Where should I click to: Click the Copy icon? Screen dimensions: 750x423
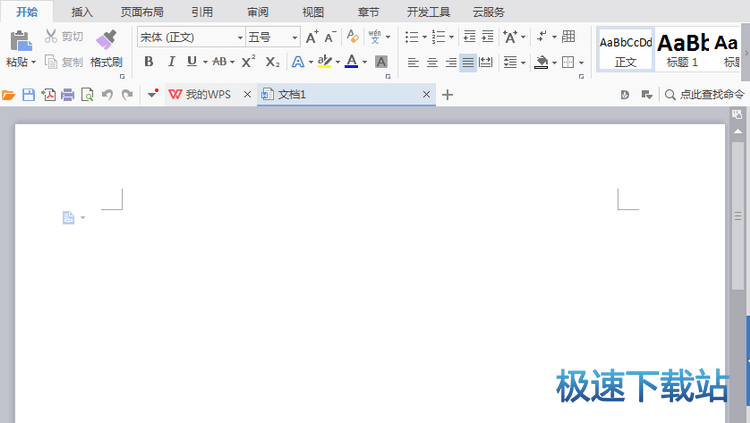click(x=51, y=62)
